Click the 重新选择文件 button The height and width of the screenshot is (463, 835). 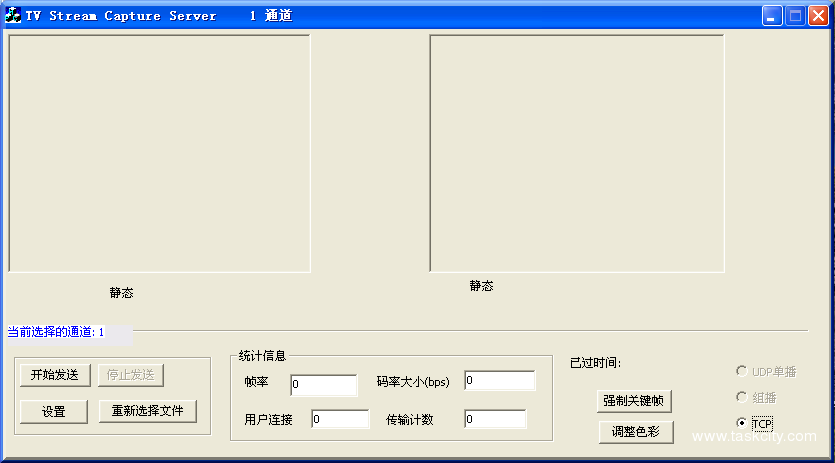148,411
